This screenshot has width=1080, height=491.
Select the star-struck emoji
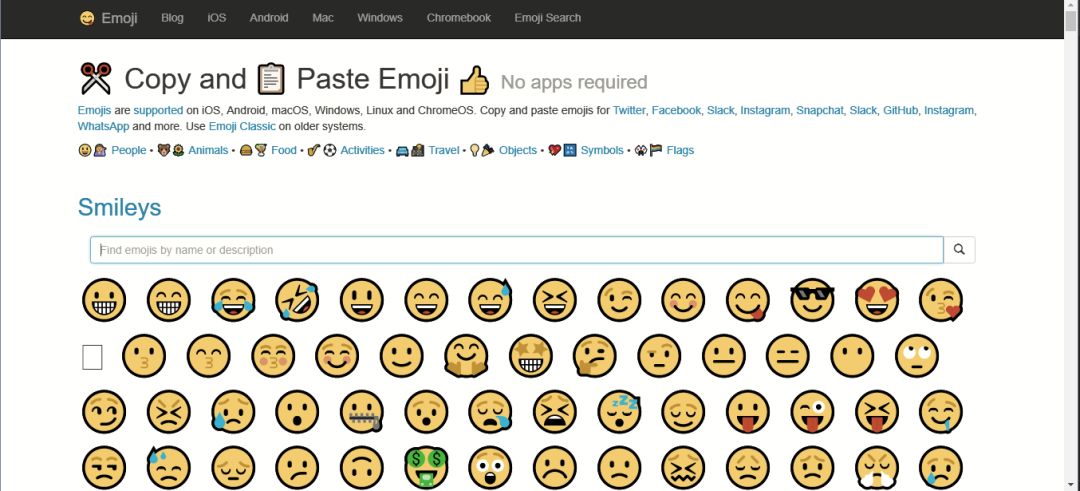point(531,356)
